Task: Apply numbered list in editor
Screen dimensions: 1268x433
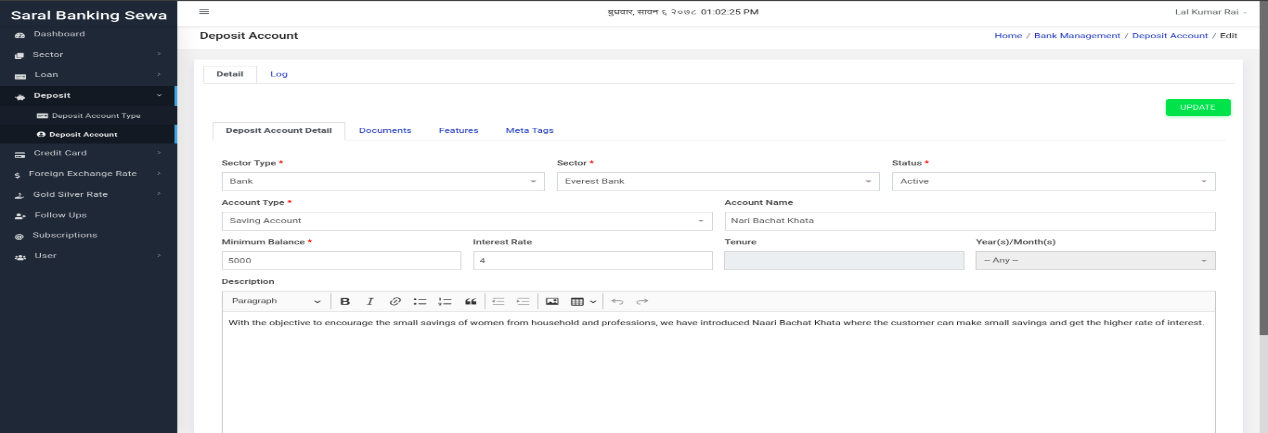Action: 446,301
